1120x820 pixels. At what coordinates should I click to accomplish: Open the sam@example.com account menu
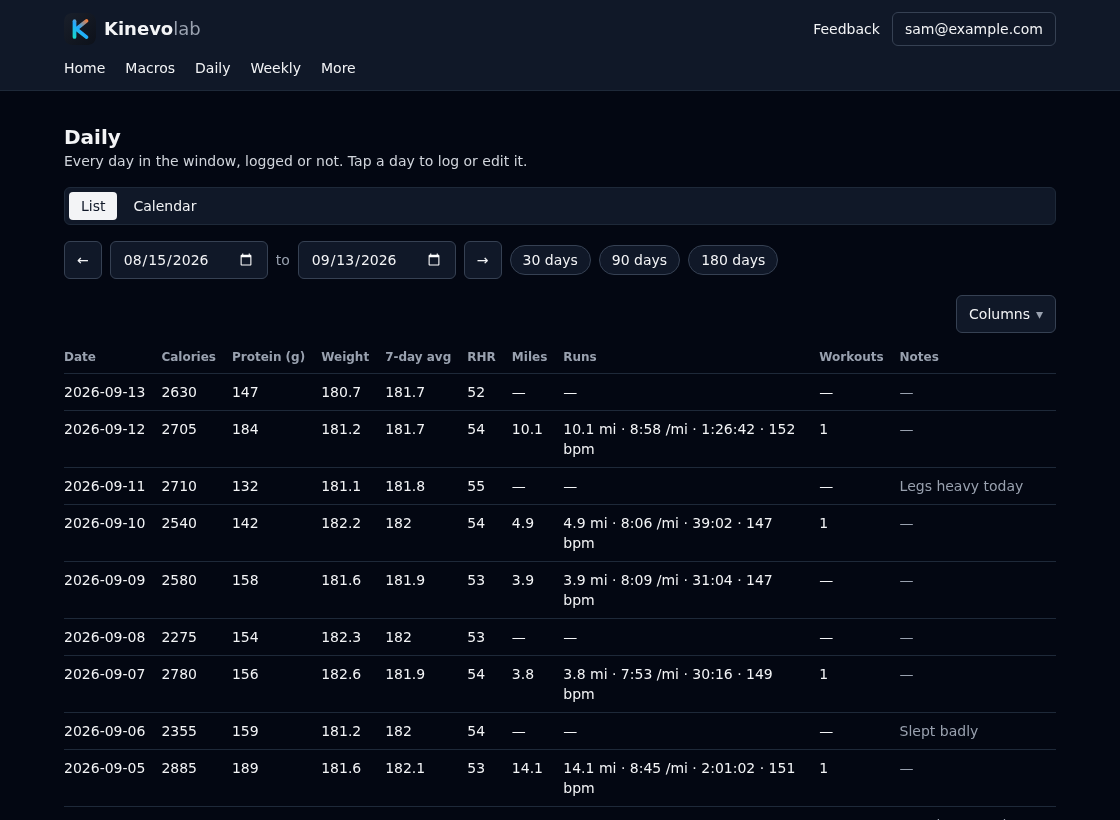(974, 29)
